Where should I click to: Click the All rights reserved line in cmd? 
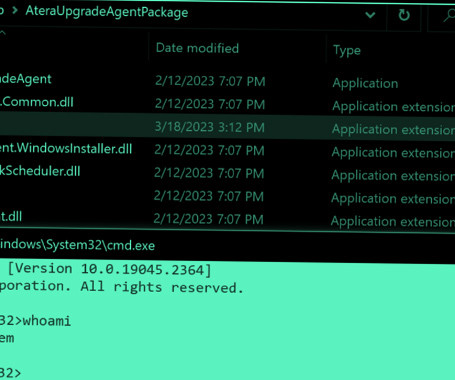[122, 287]
